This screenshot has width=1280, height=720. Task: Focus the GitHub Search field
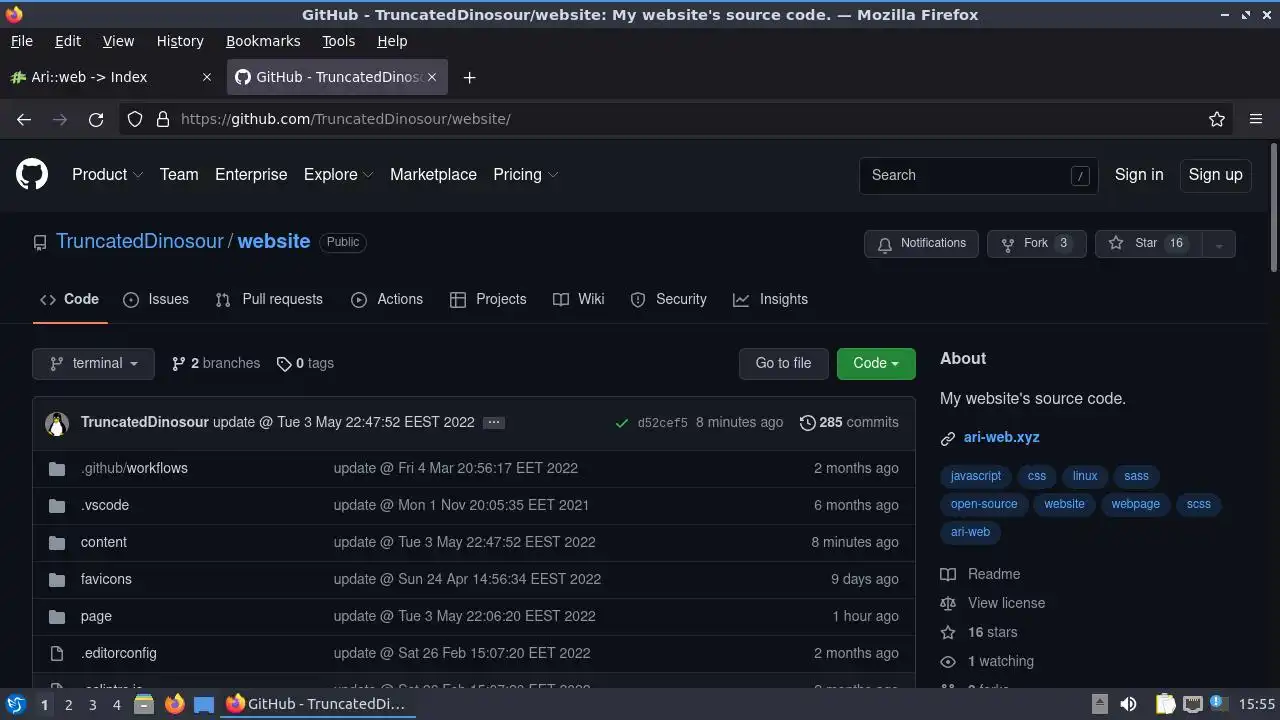point(978,175)
